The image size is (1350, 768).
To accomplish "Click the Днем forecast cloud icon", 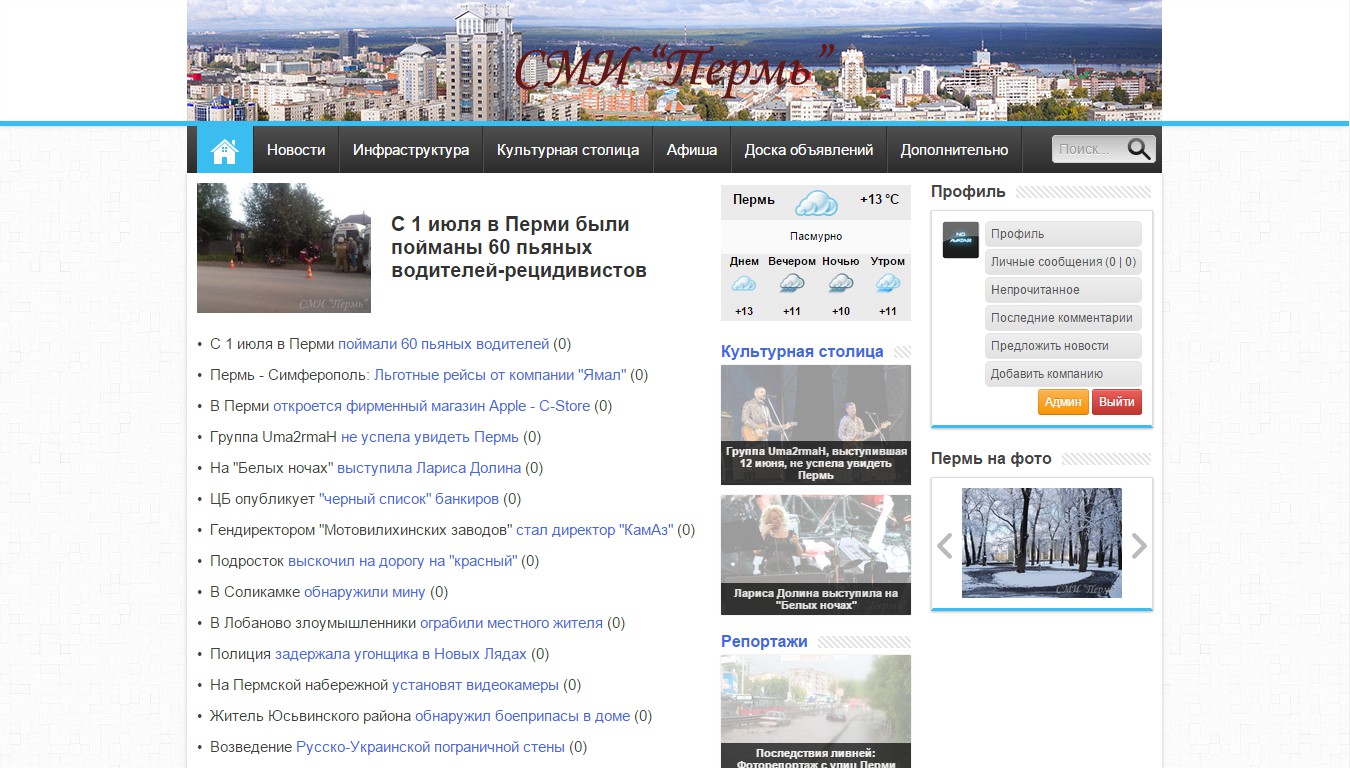I will [x=744, y=284].
